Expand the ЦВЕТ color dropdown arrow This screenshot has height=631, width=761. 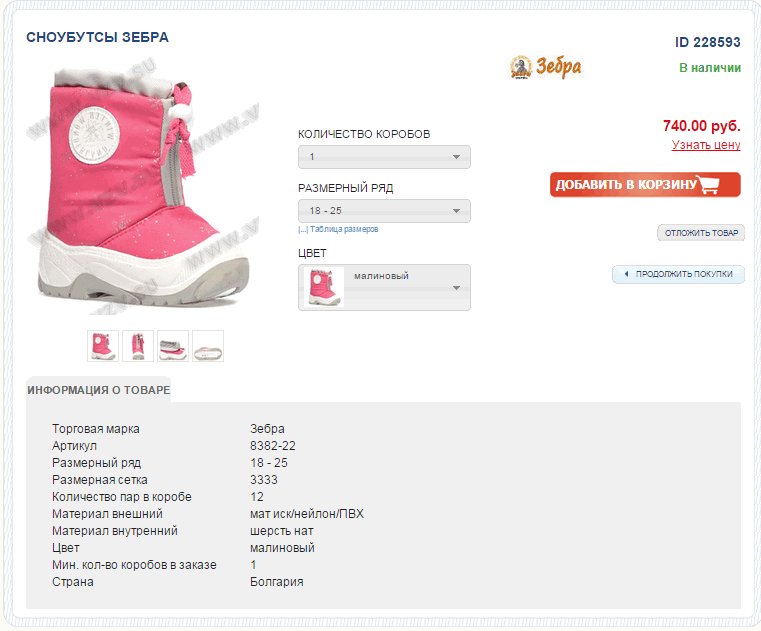click(456, 288)
